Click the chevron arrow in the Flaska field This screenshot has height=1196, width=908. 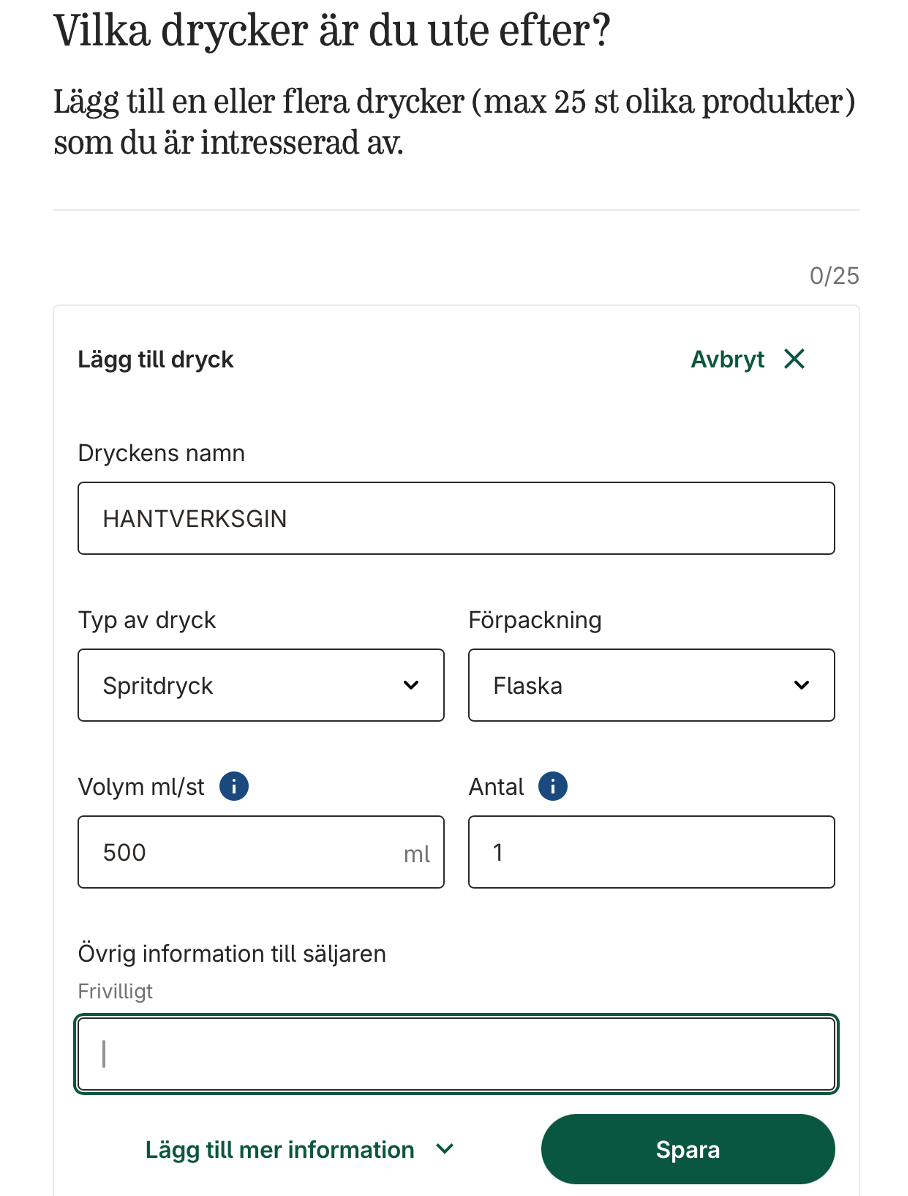pos(801,685)
